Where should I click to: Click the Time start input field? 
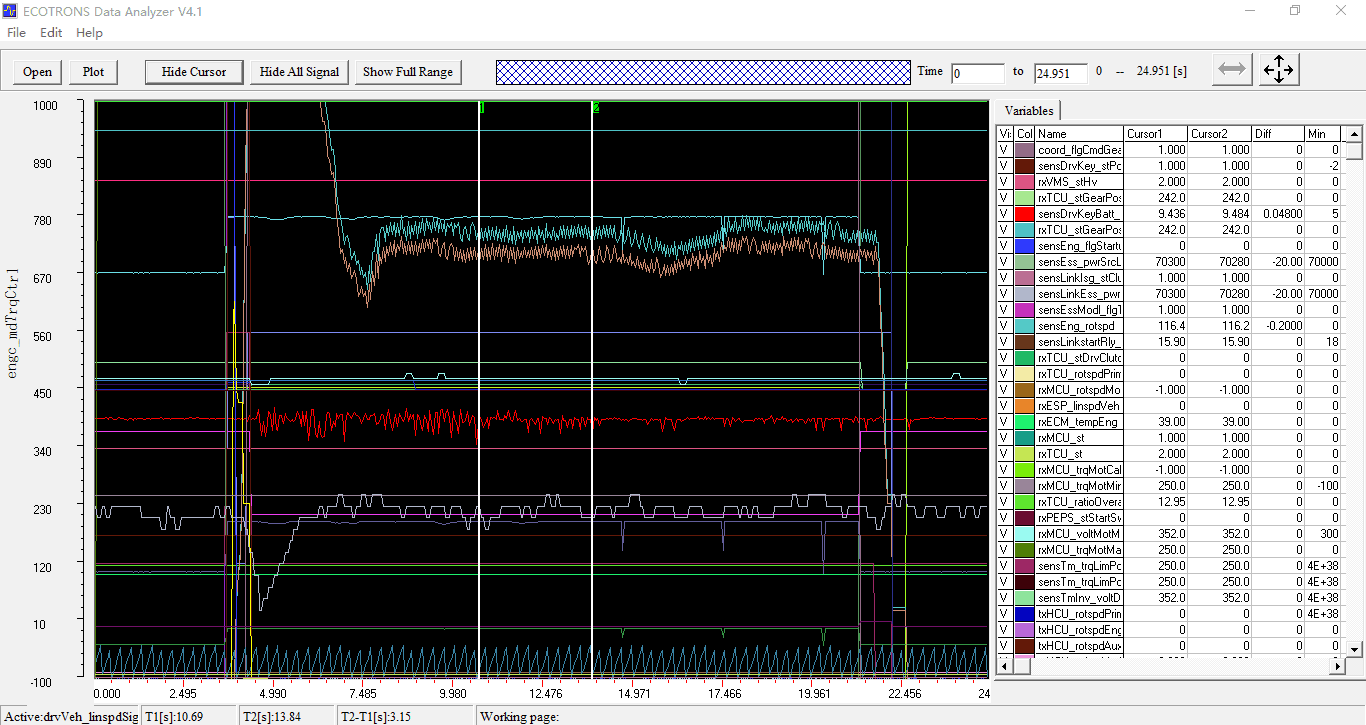pos(978,73)
